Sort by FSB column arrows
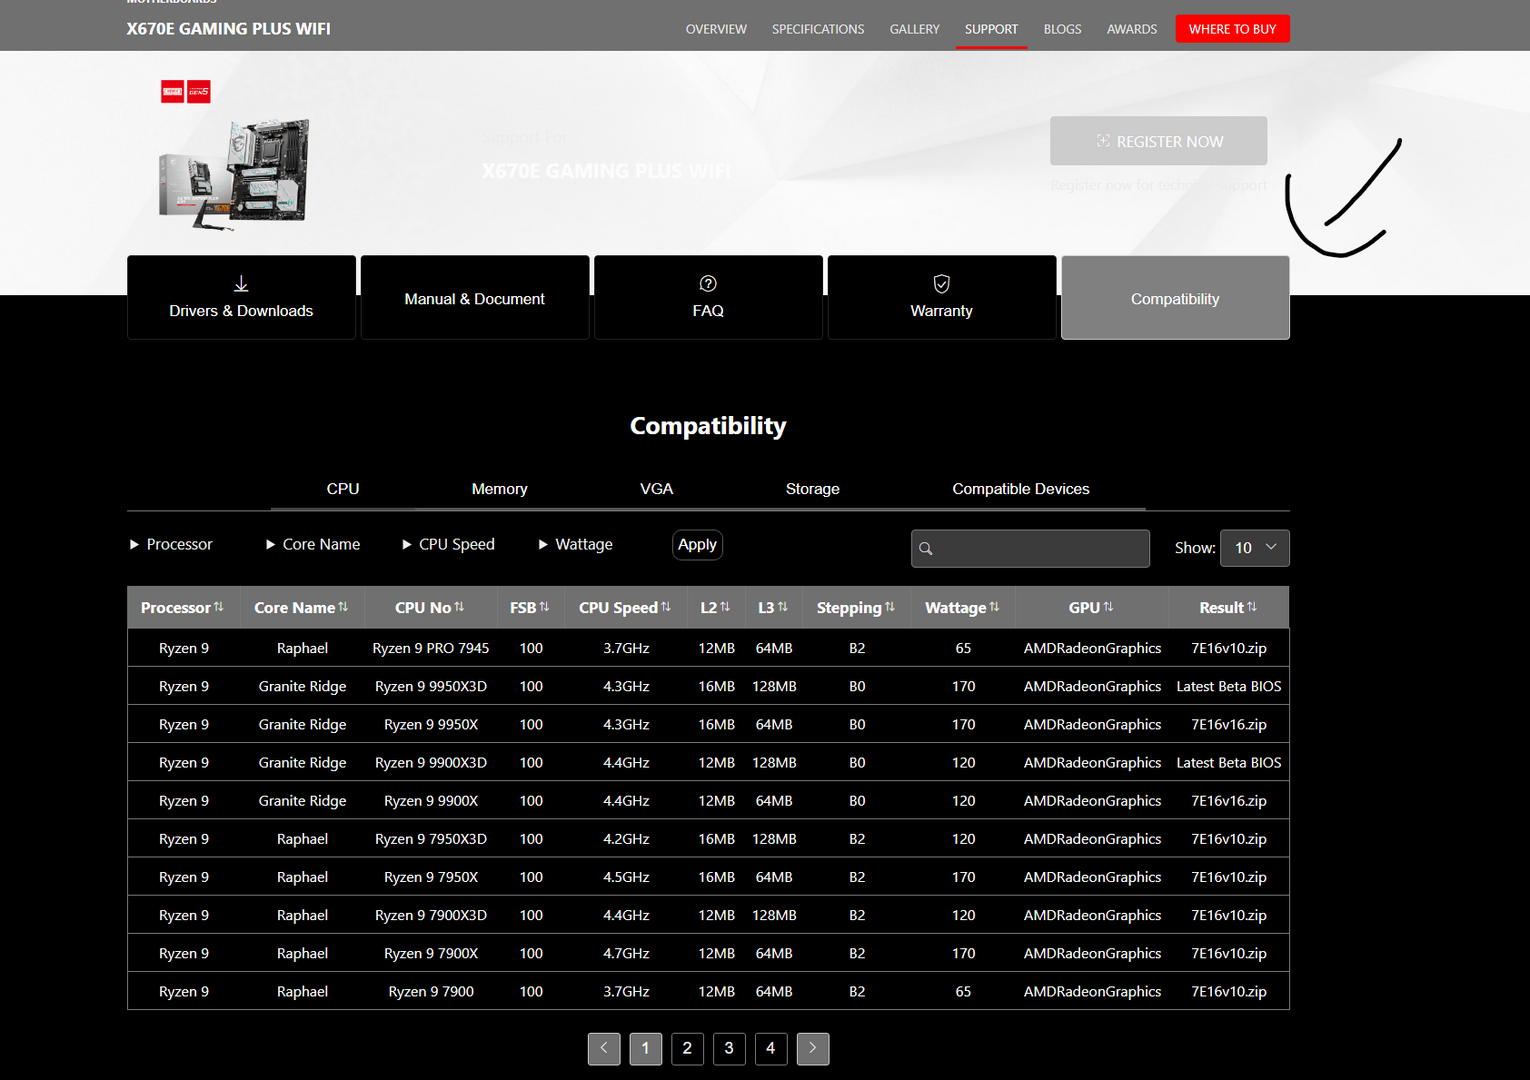Image resolution: width=1530 pixels, height=1080 pixels. point(544,607)
